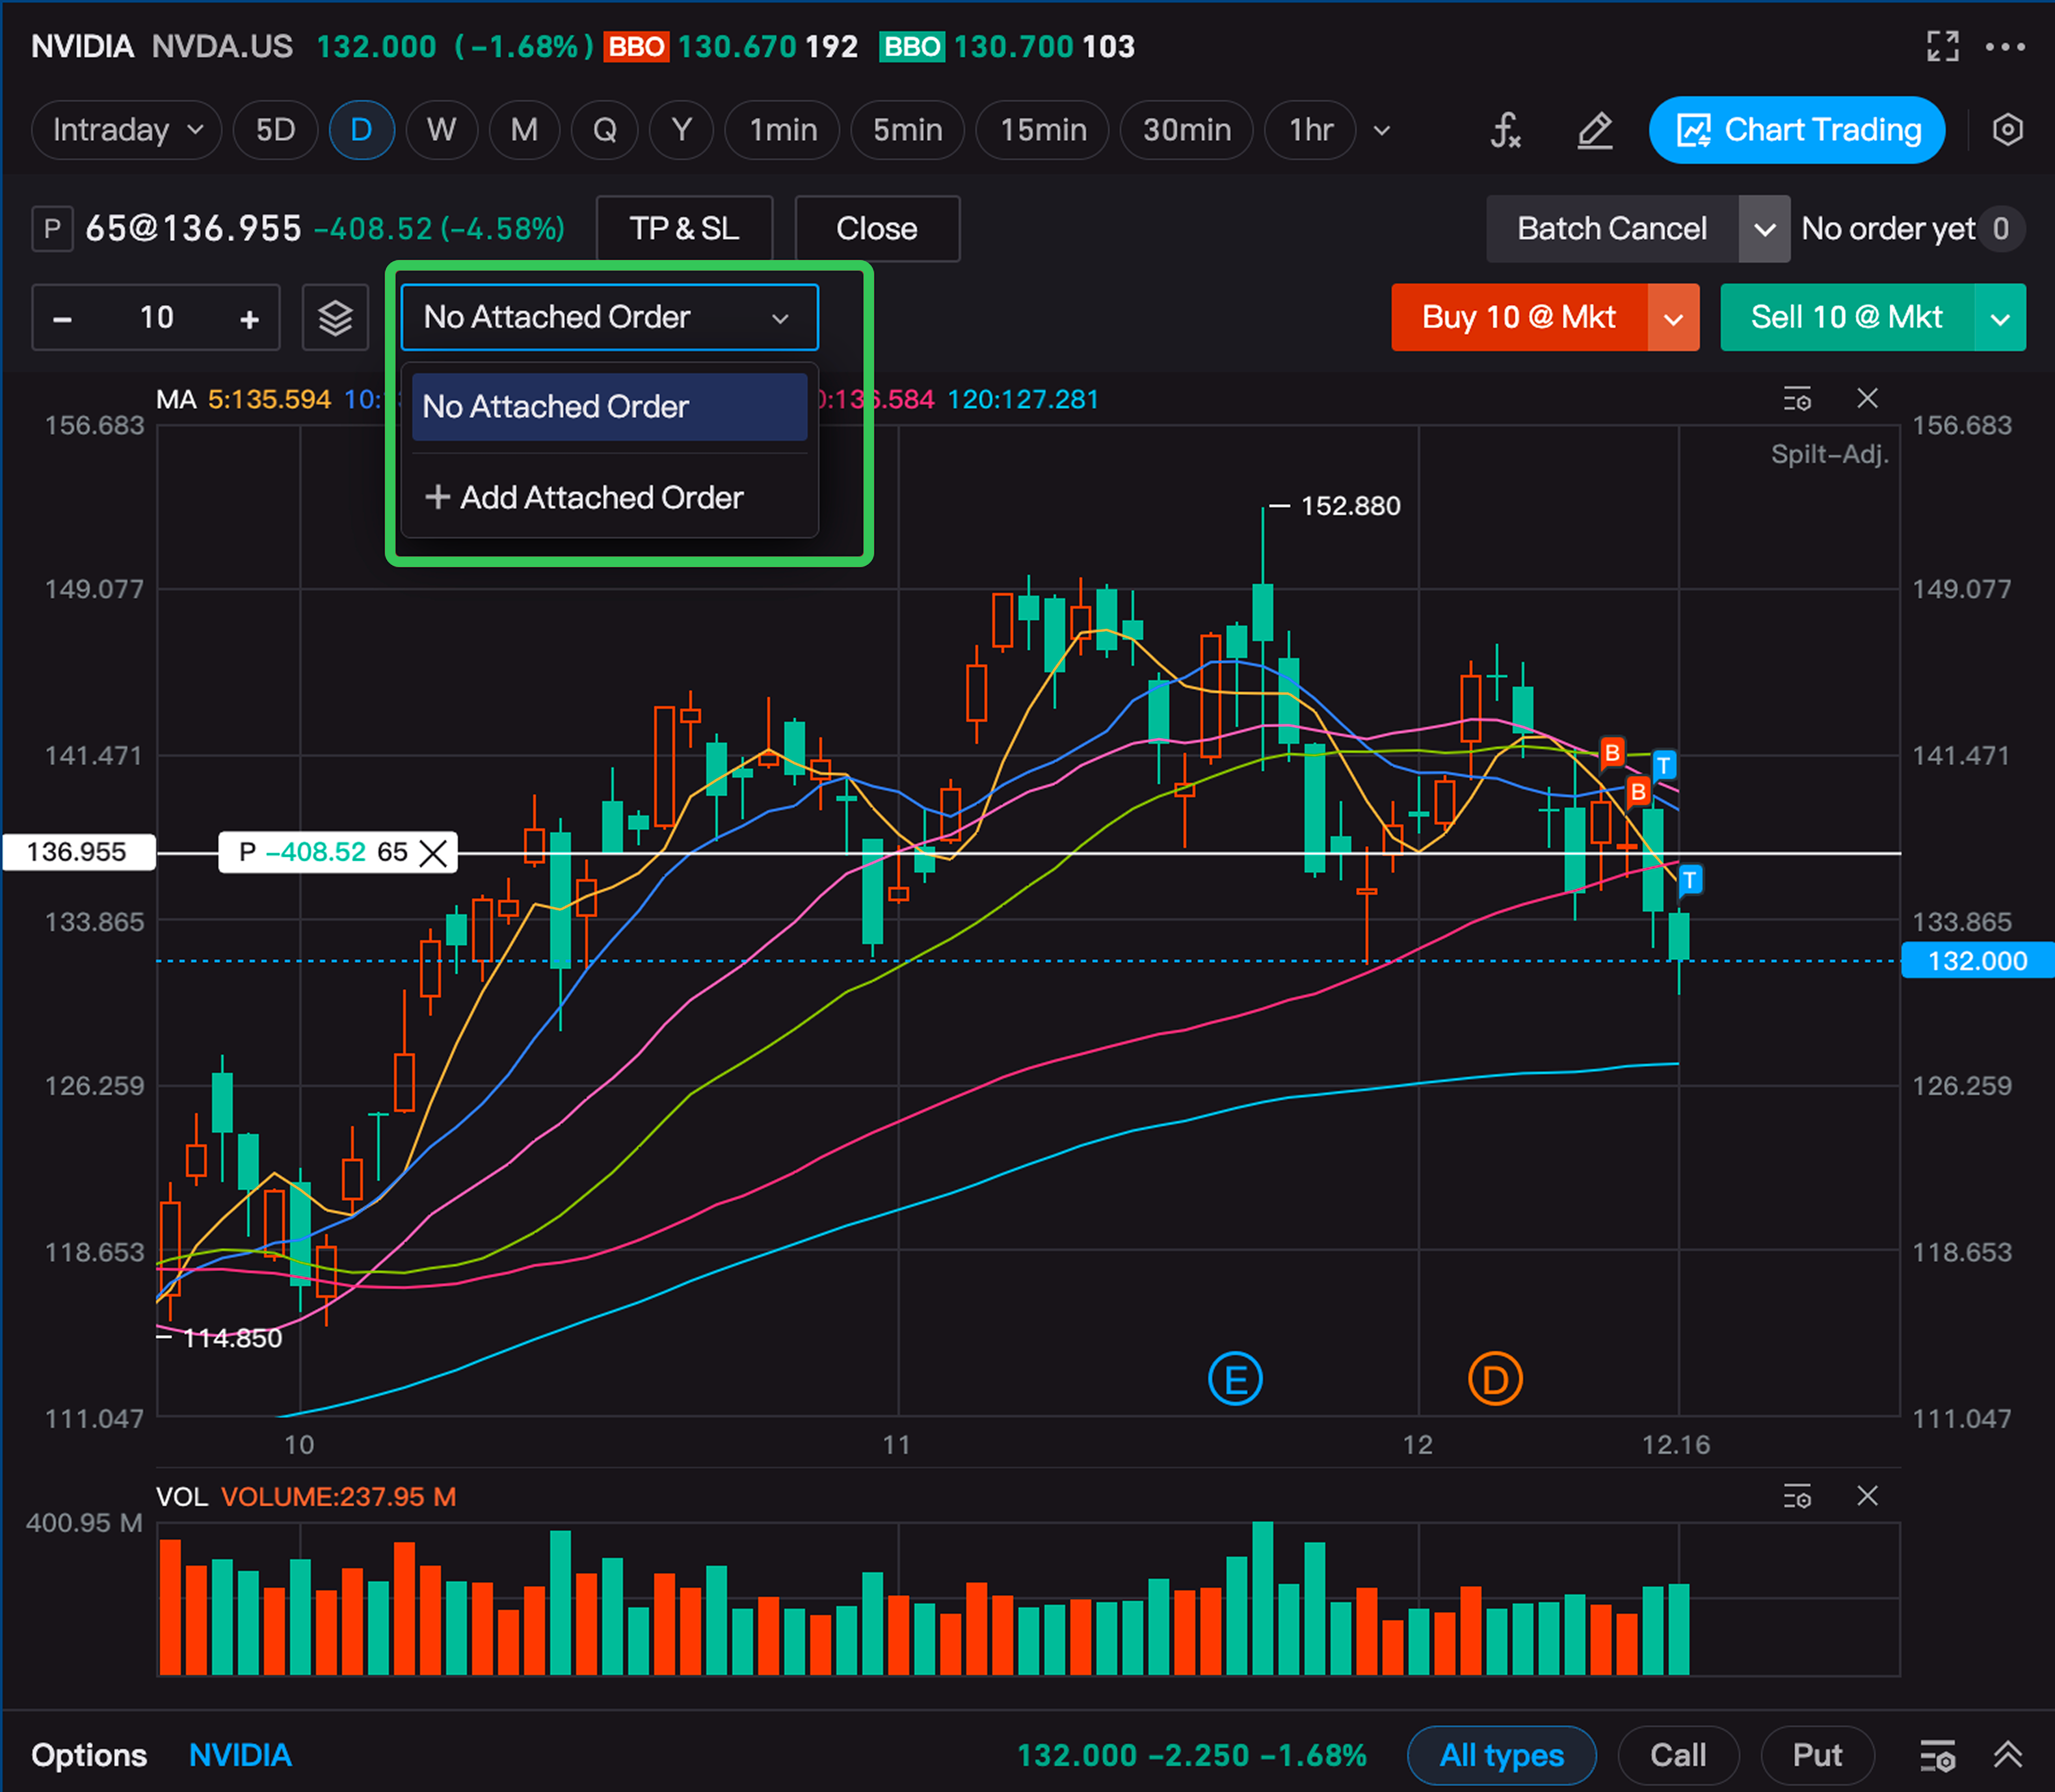This screenshot has height=1792, width=2055.
Task: Click the dividend D marker
Action: pyautogui.click(x=1494, y=1379)
